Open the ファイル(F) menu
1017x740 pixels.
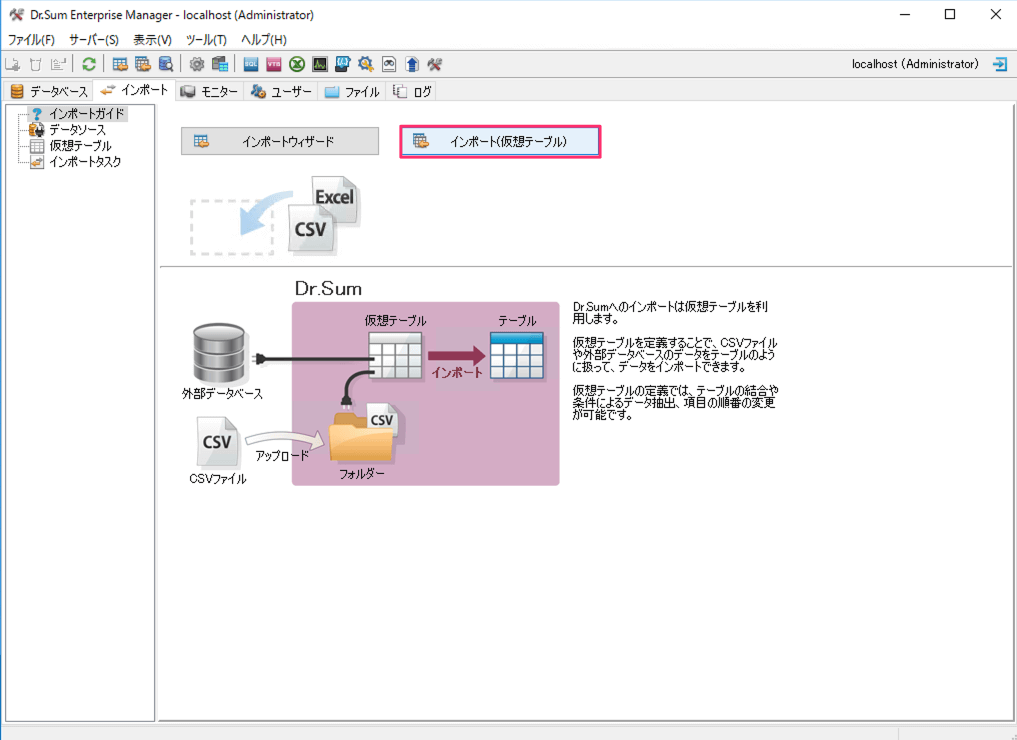[x=31, y=40]
